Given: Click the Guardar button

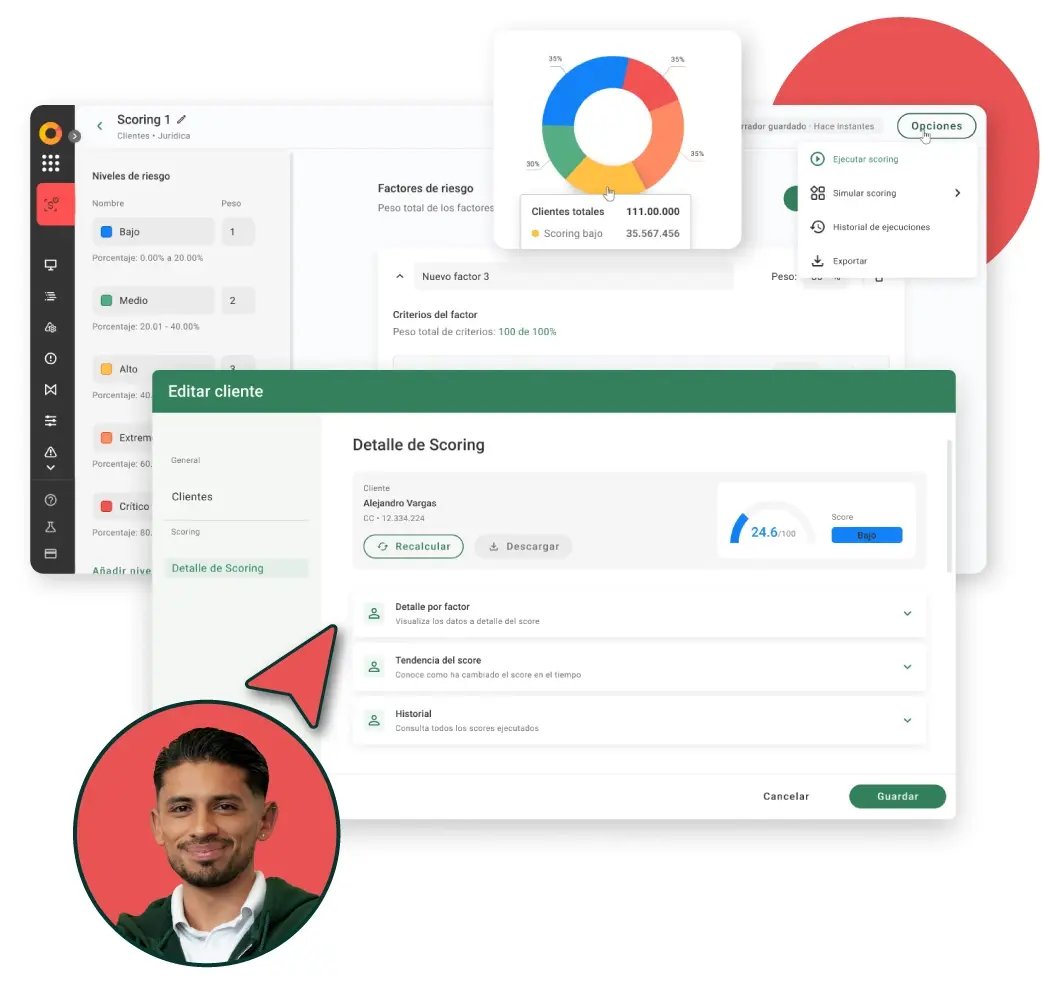Looking at the screenshot, I should coord(897,797).
